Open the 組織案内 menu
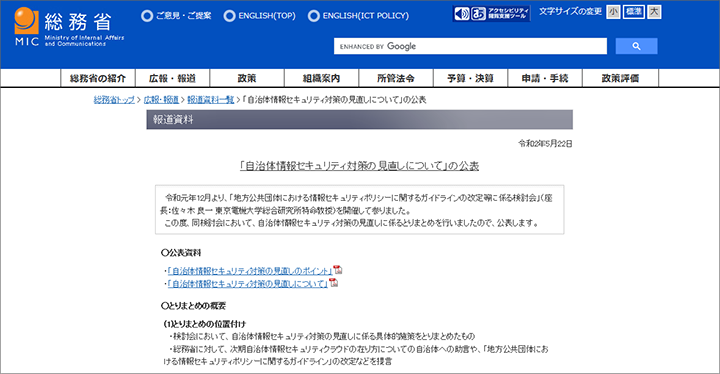Viewport: 720px width, 374px height. coord(321,78)
